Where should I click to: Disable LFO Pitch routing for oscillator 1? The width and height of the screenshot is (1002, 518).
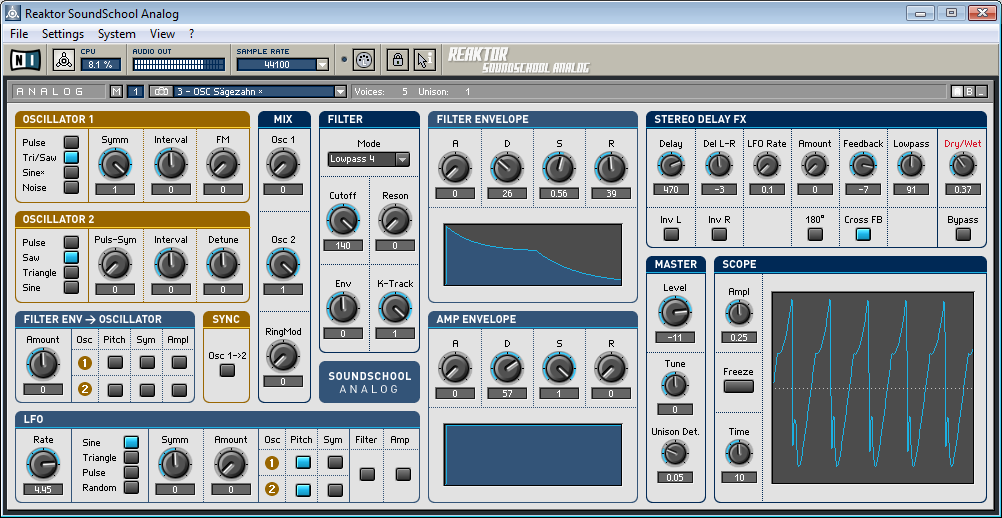[x=303, y=462]
